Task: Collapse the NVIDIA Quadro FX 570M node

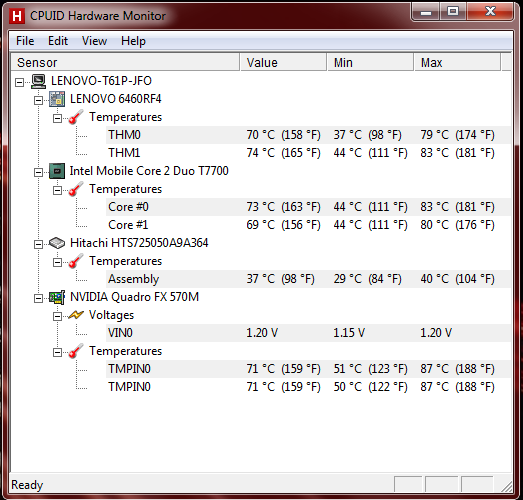Action: [38, 299]
